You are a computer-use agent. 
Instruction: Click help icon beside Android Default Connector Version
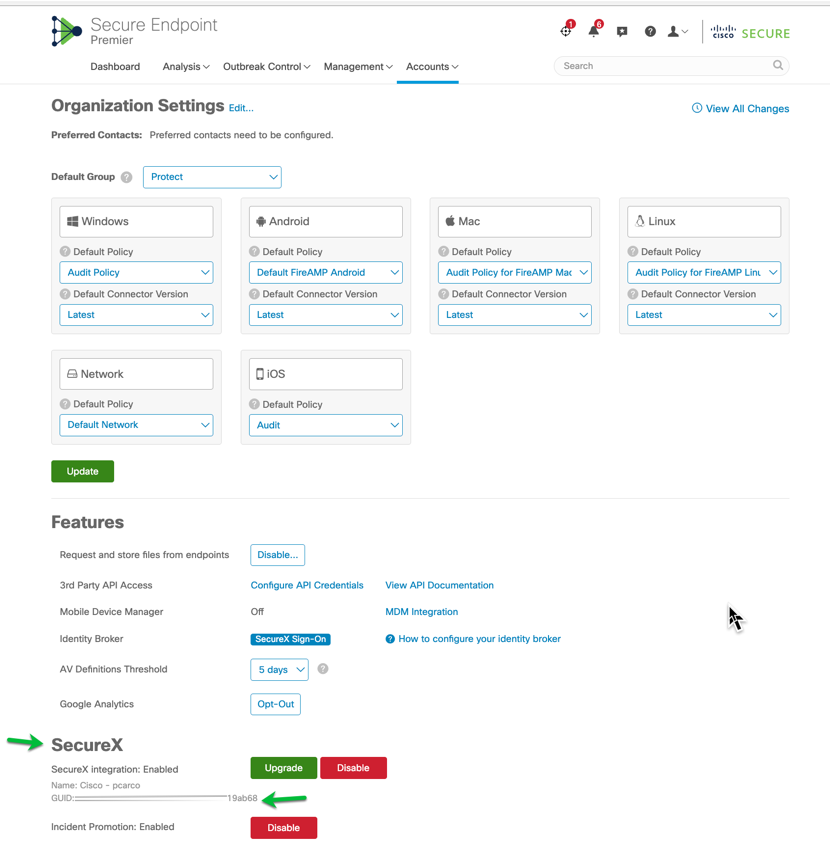(x=254, y=294)
